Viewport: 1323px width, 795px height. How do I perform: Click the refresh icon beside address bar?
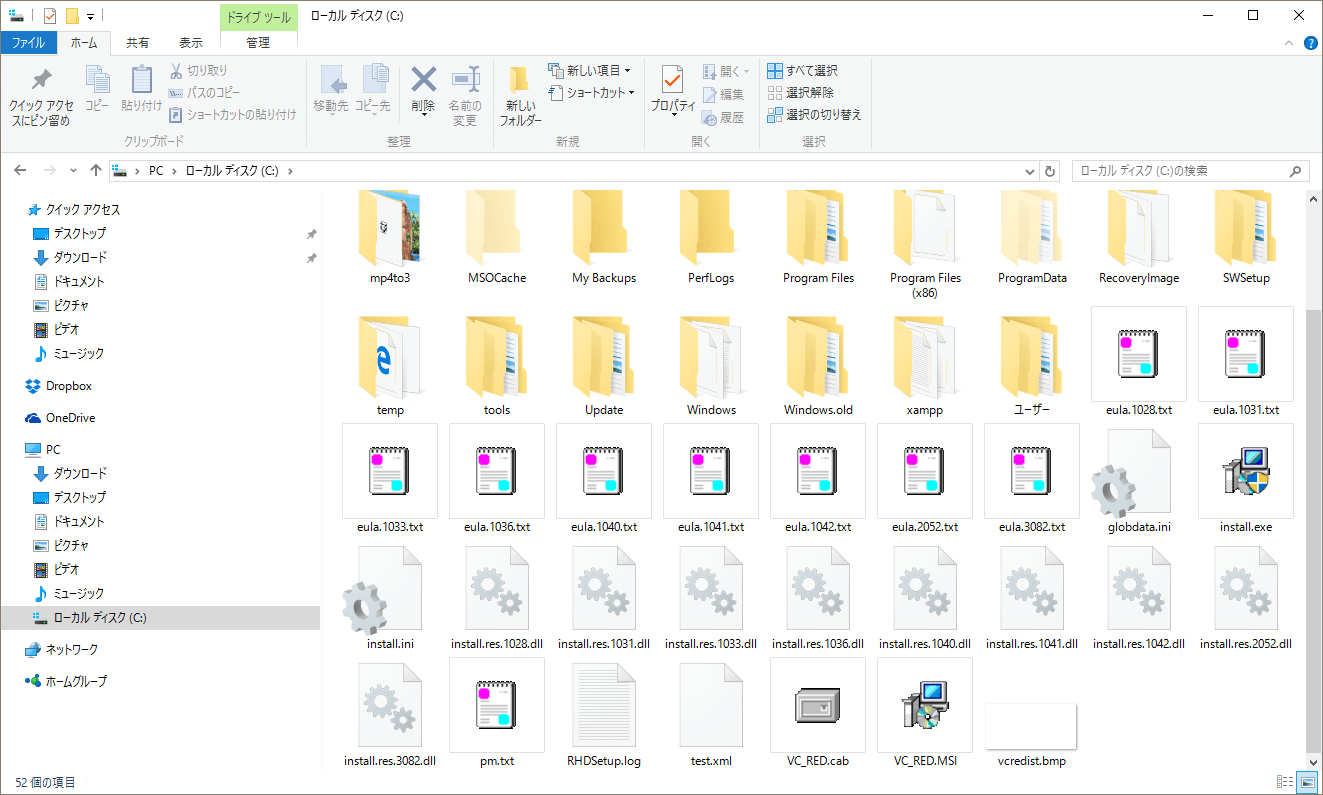point(1050,171)
